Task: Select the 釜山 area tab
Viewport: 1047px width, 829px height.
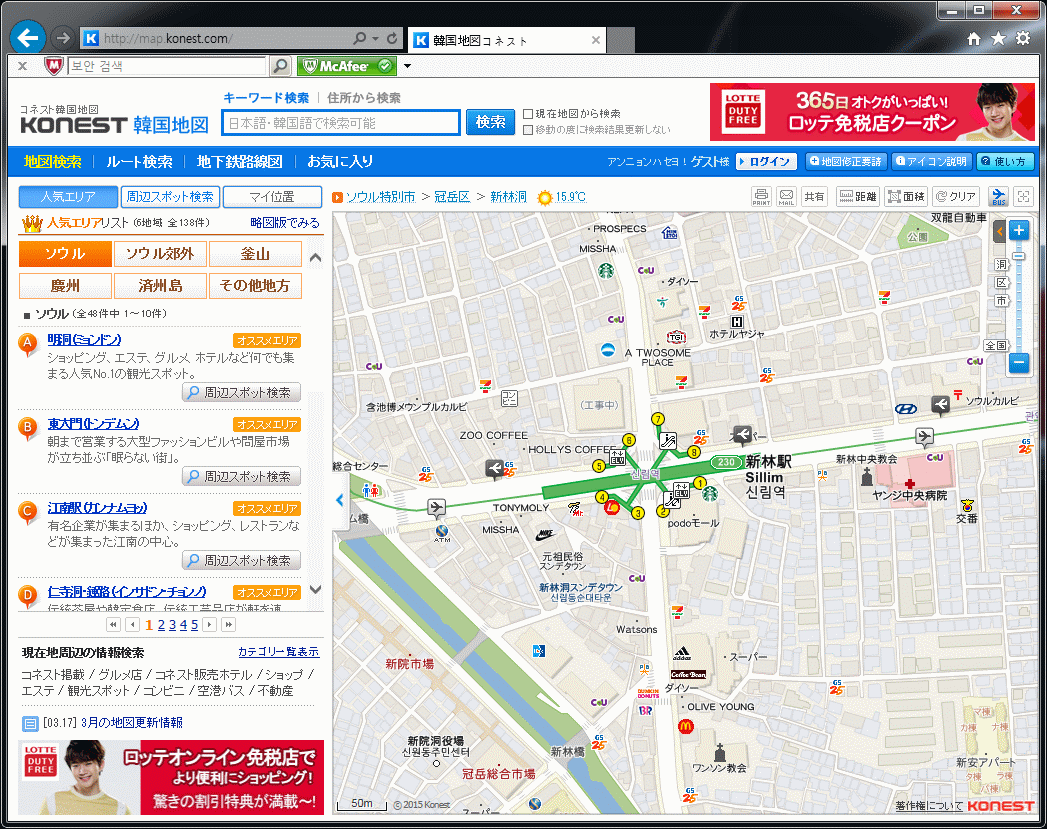Action: pos(255,254)
